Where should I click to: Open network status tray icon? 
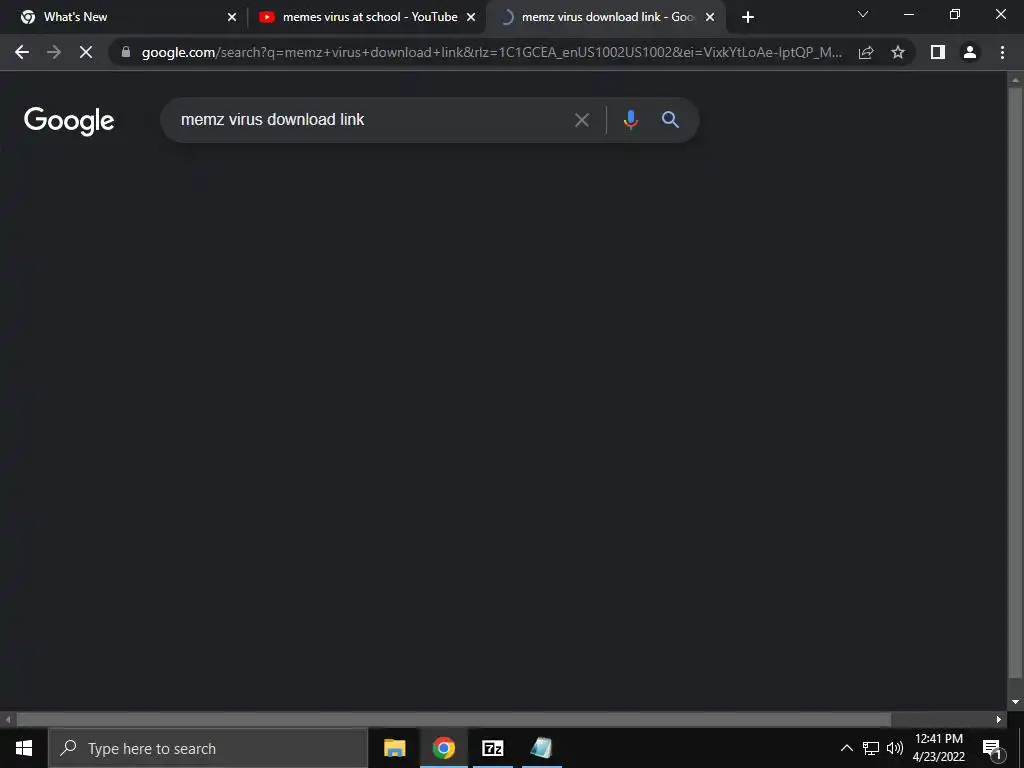pos(871,748)
